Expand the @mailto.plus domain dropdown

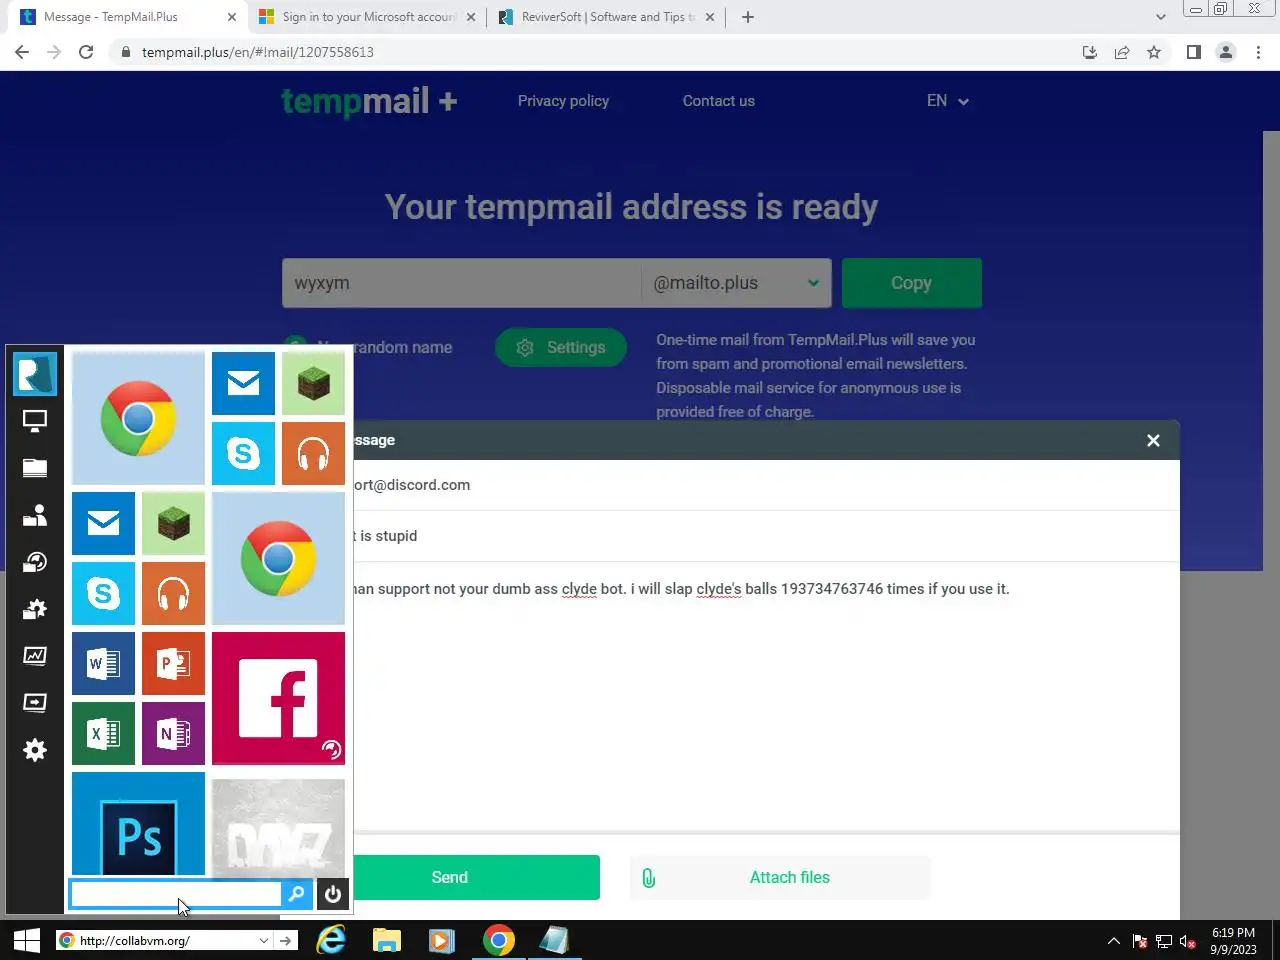735,283
